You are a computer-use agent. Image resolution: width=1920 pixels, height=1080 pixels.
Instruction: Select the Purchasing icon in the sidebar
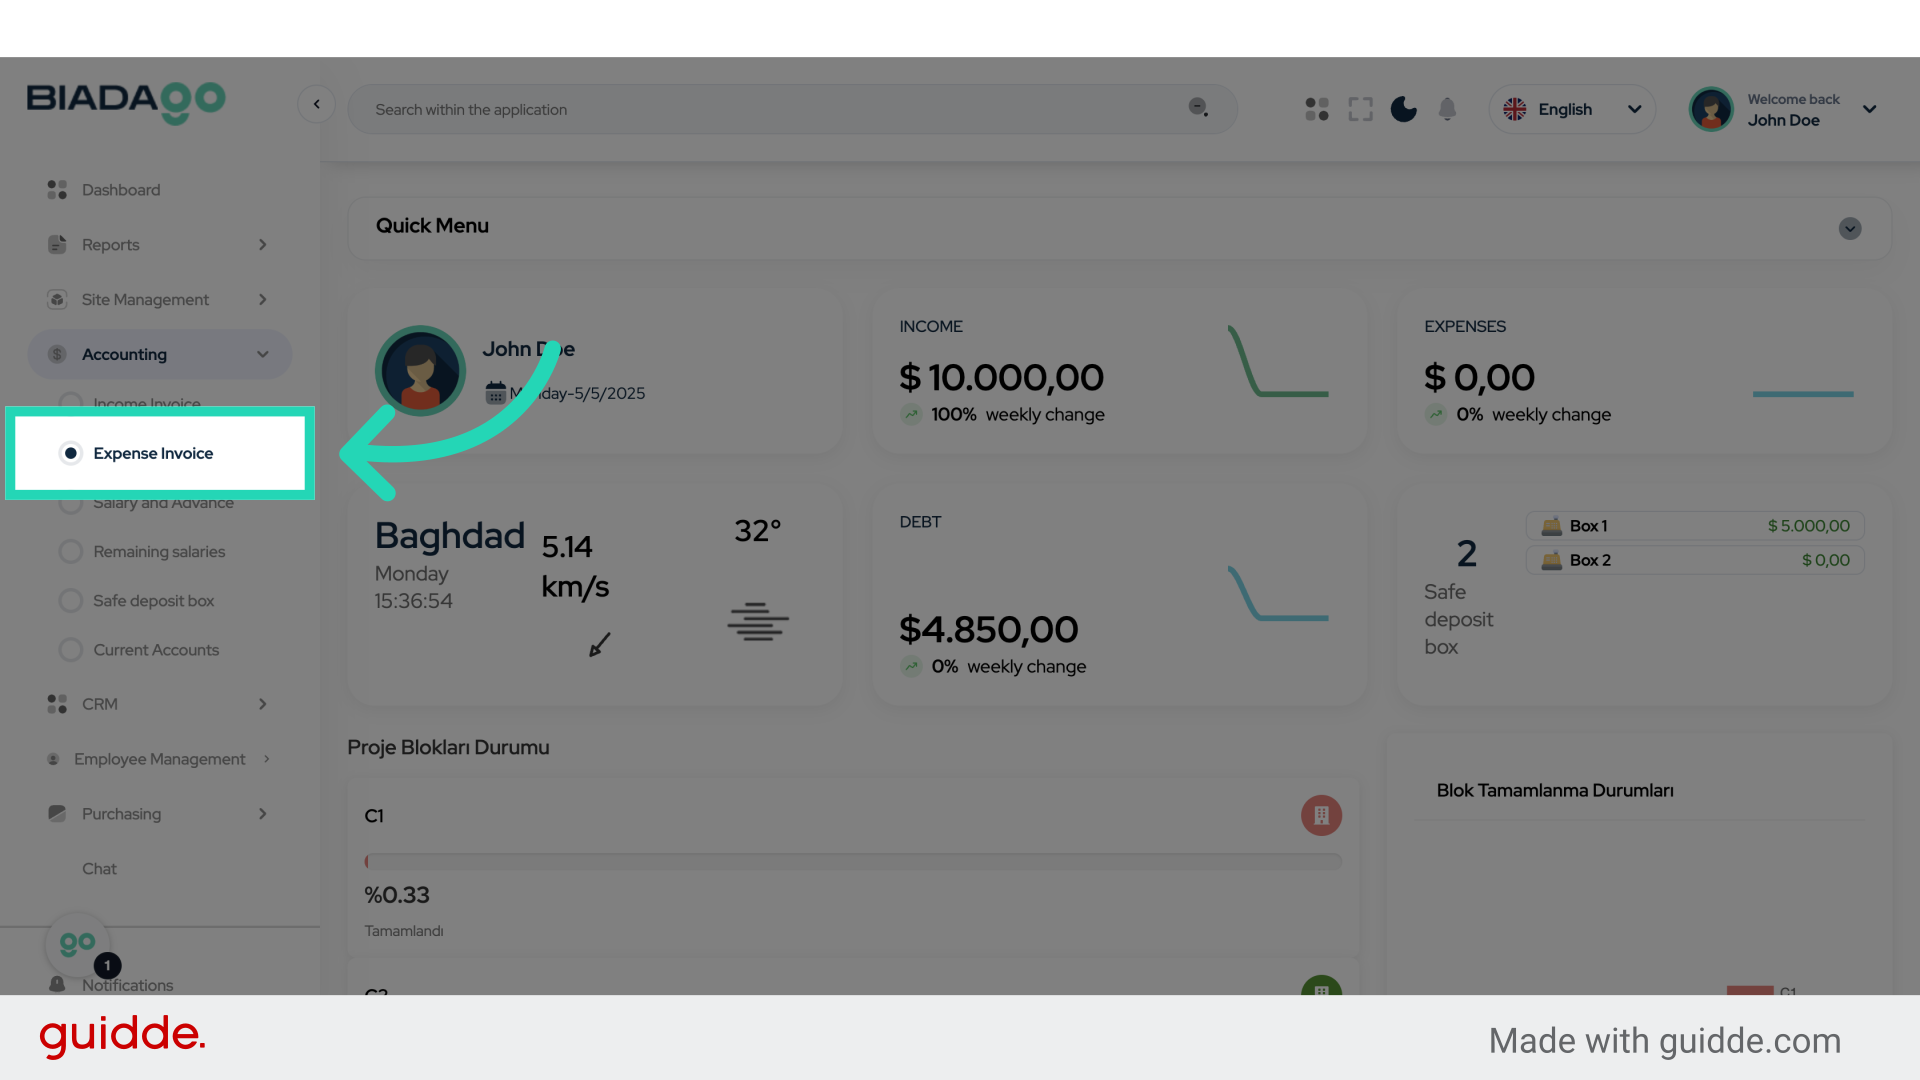point(57,813)
